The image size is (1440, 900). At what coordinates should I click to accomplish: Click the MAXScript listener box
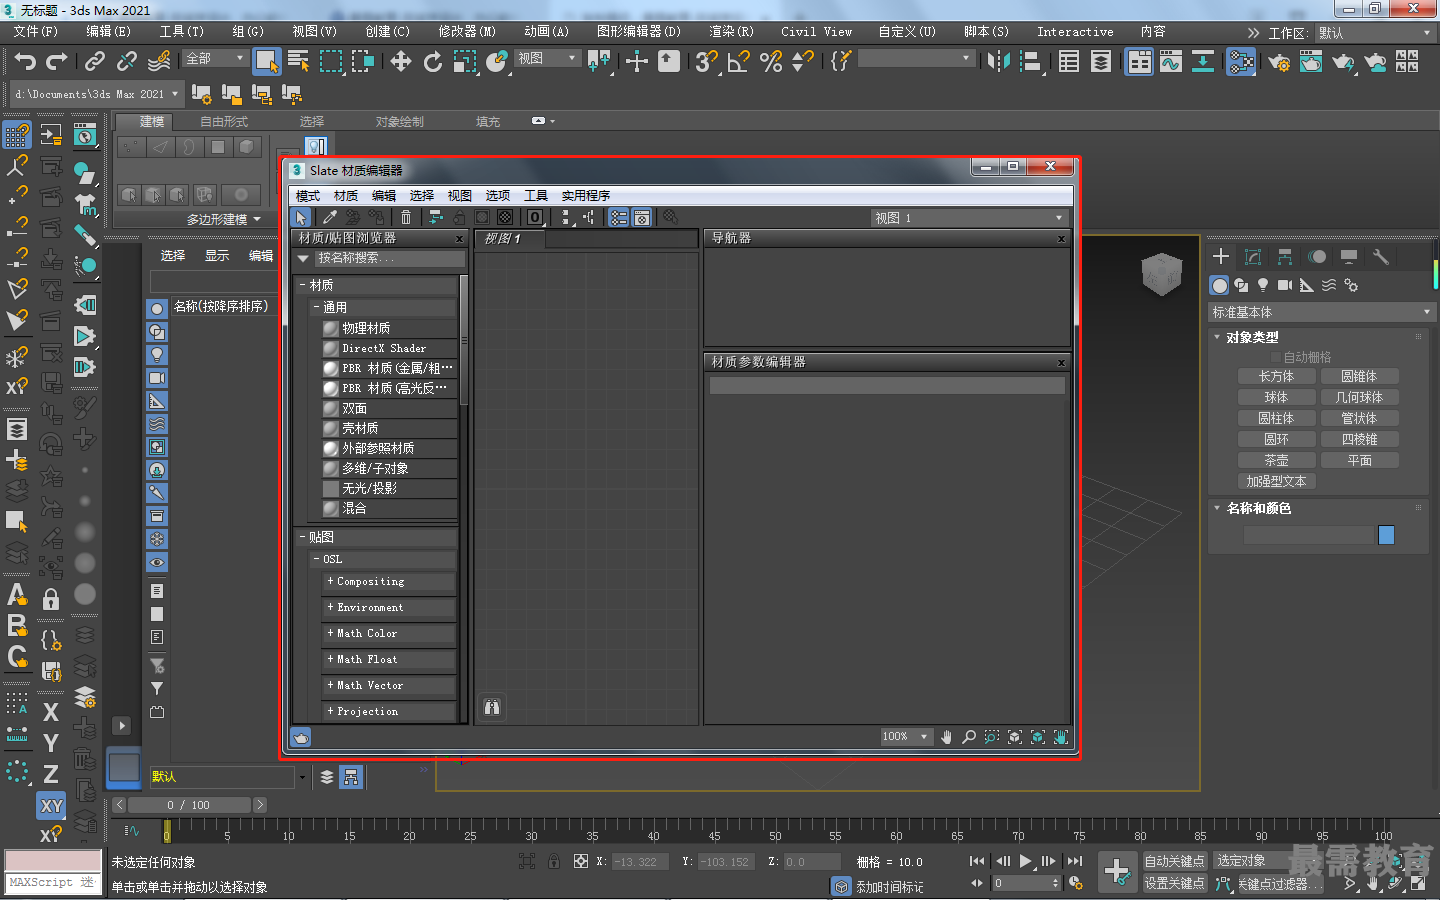pyautogui.click(x=53, y=882)
